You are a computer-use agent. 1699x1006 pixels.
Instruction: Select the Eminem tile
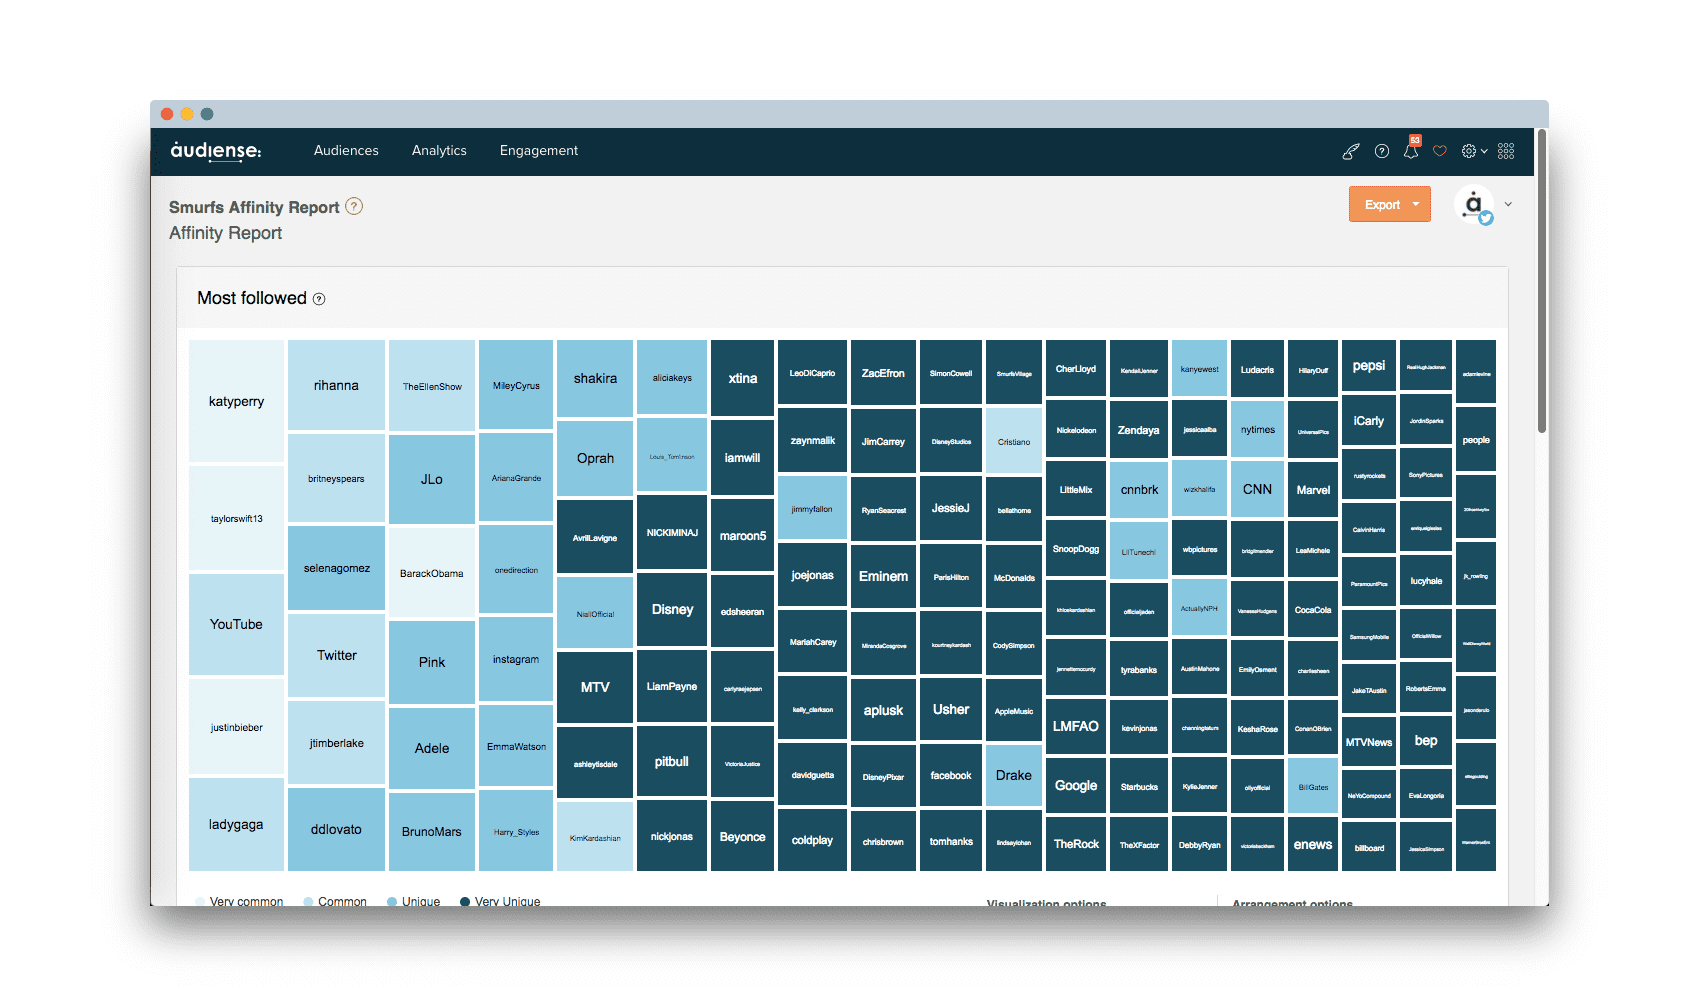[883, 576]
